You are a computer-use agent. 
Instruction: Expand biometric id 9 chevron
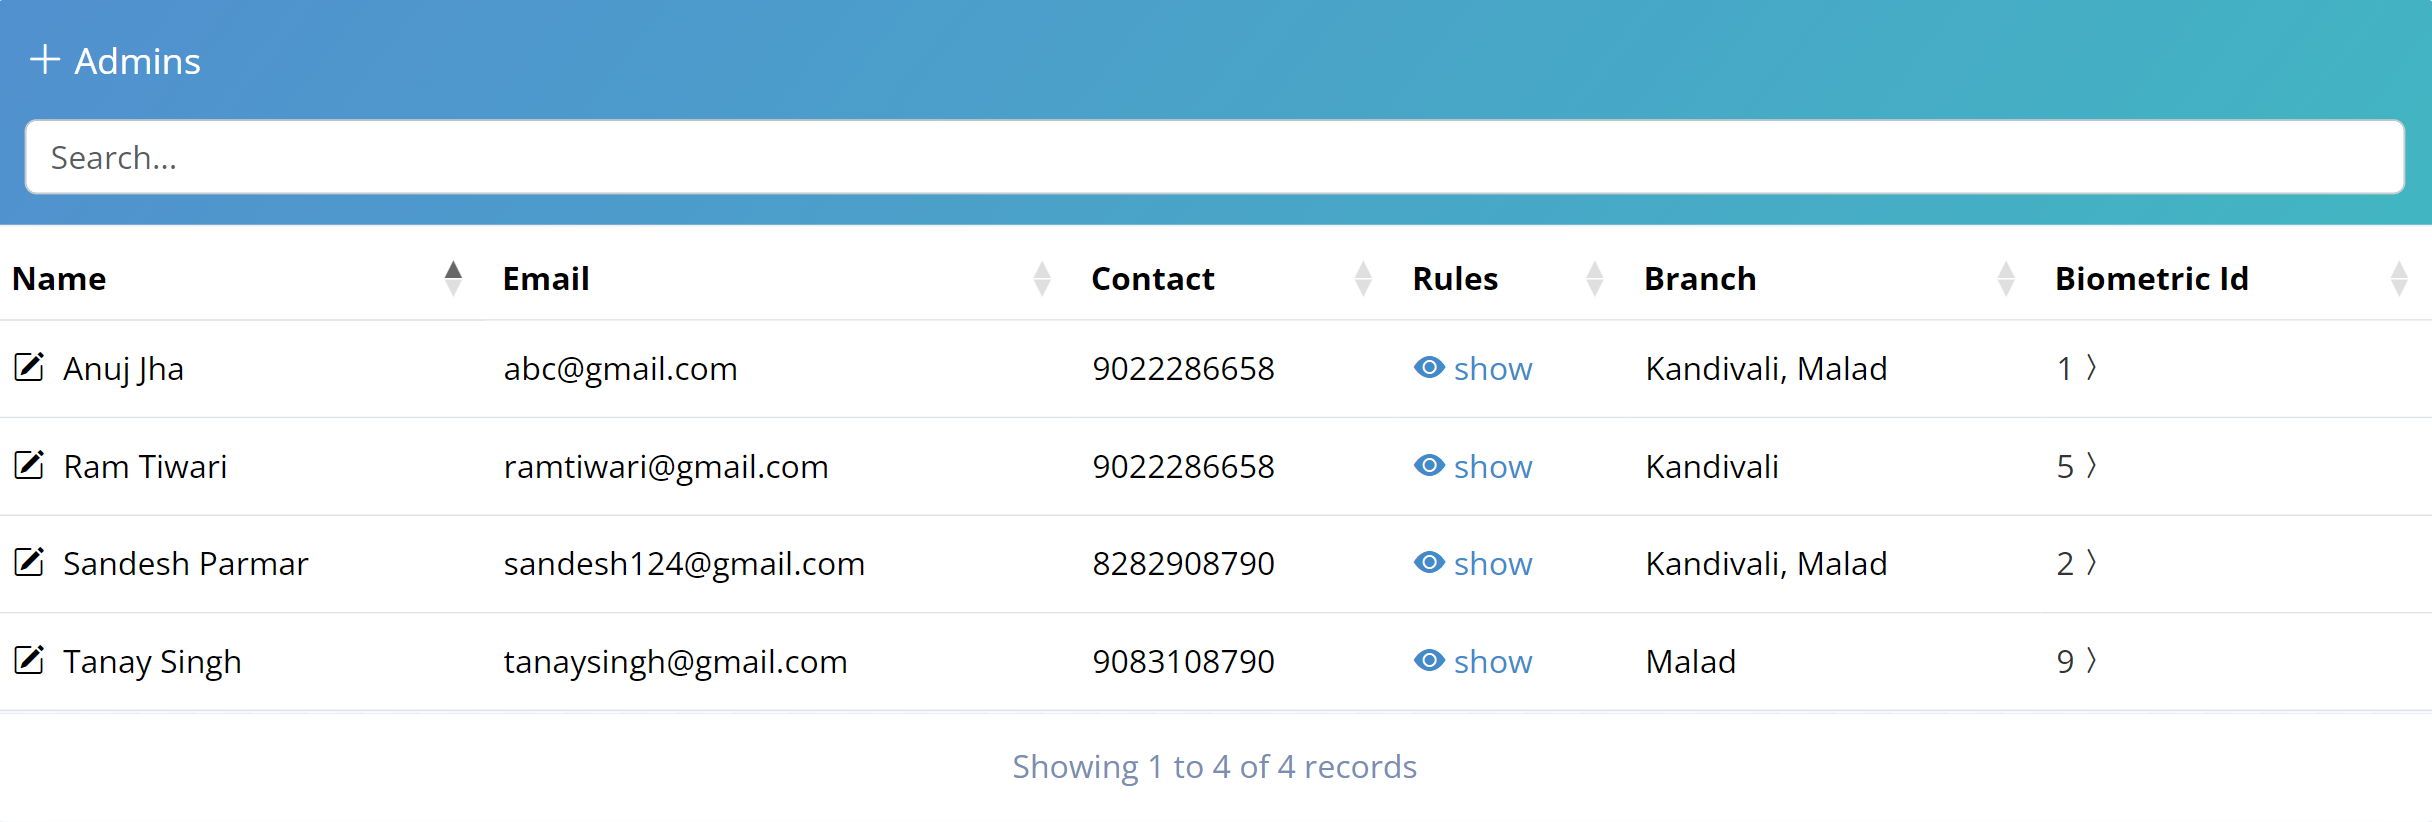(2091, 661)
